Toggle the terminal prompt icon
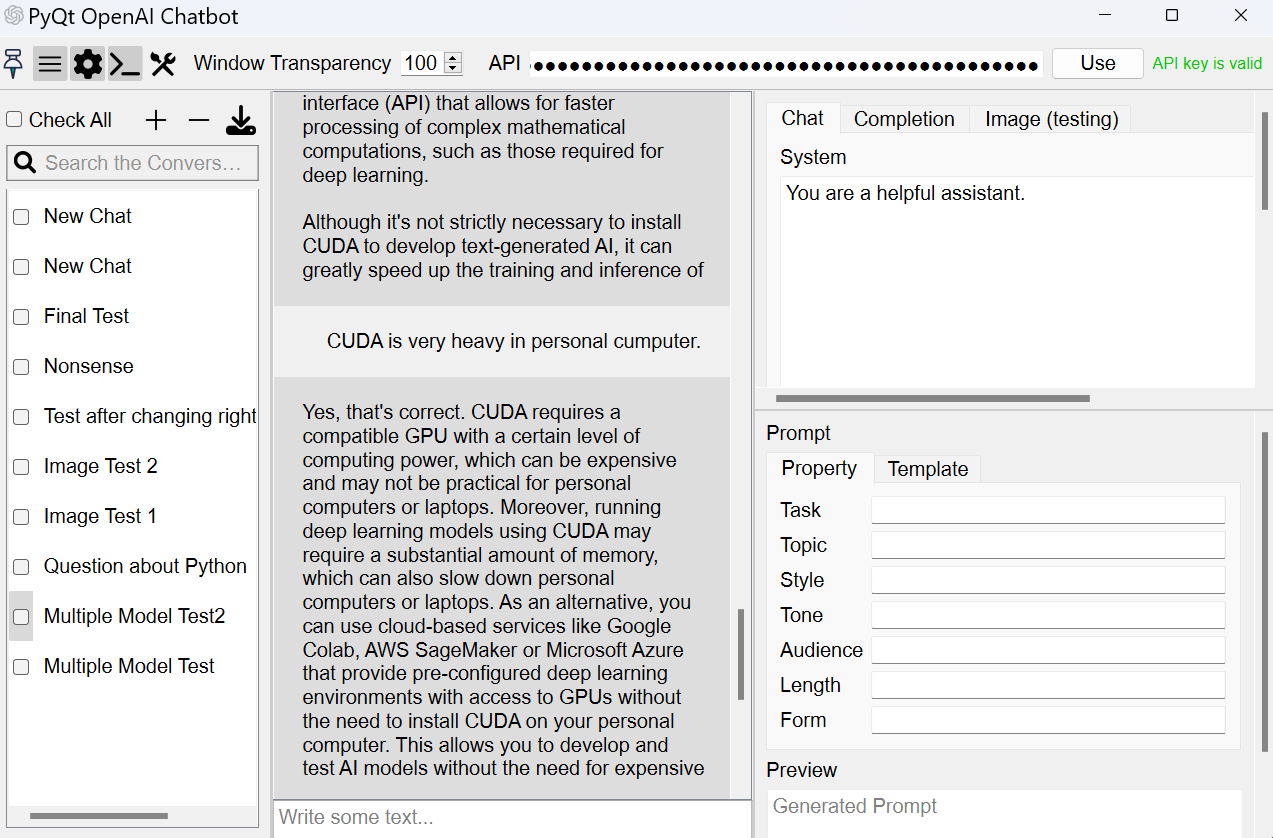This screenshot has width=1273, height=838. click(125, 64)
